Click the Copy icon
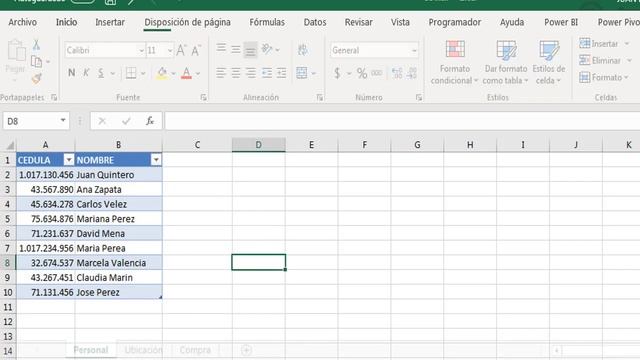 point(36,61)
